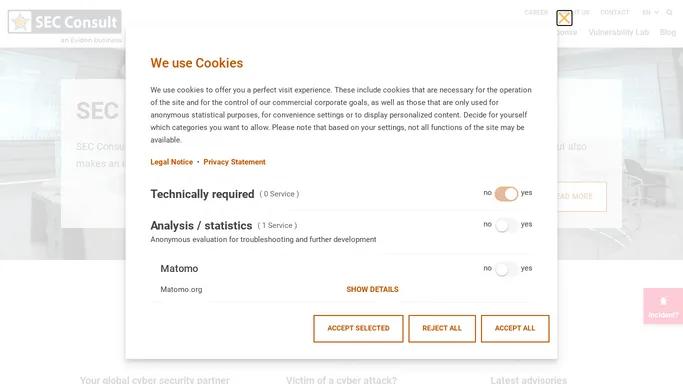Click the Accept All button
This screenshot has height=384, width=683.
tap(515, 329)
